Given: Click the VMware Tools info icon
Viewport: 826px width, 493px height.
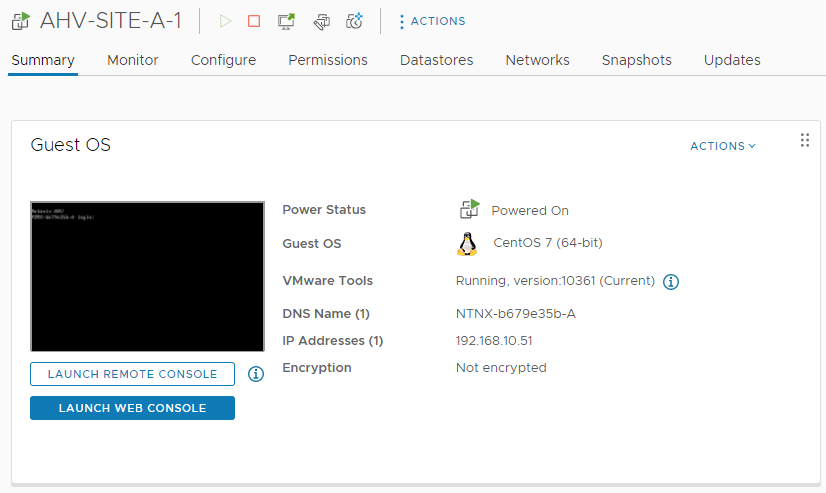Looking at the screenshot, I should tap(671, 282).
